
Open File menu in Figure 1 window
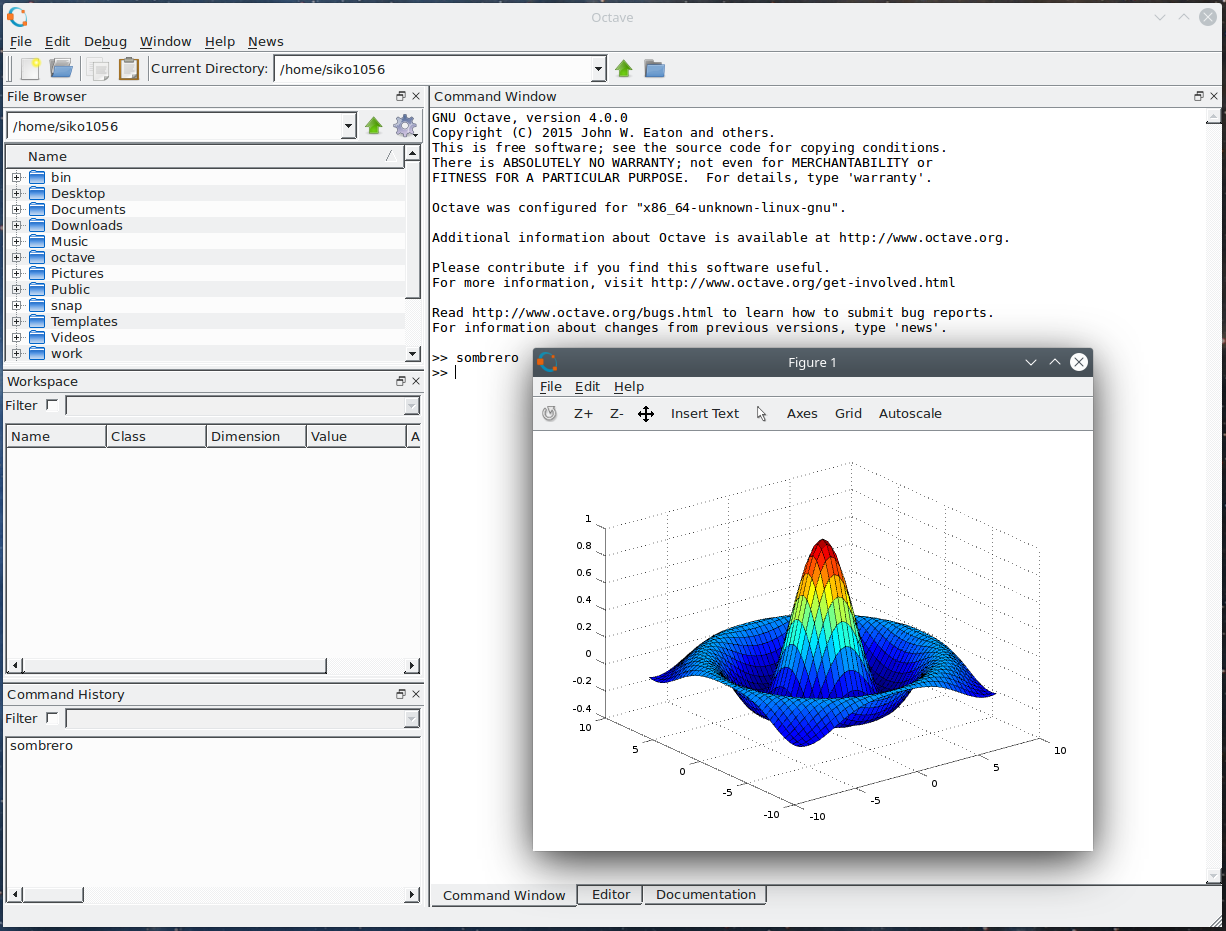(x=551, y=387)
